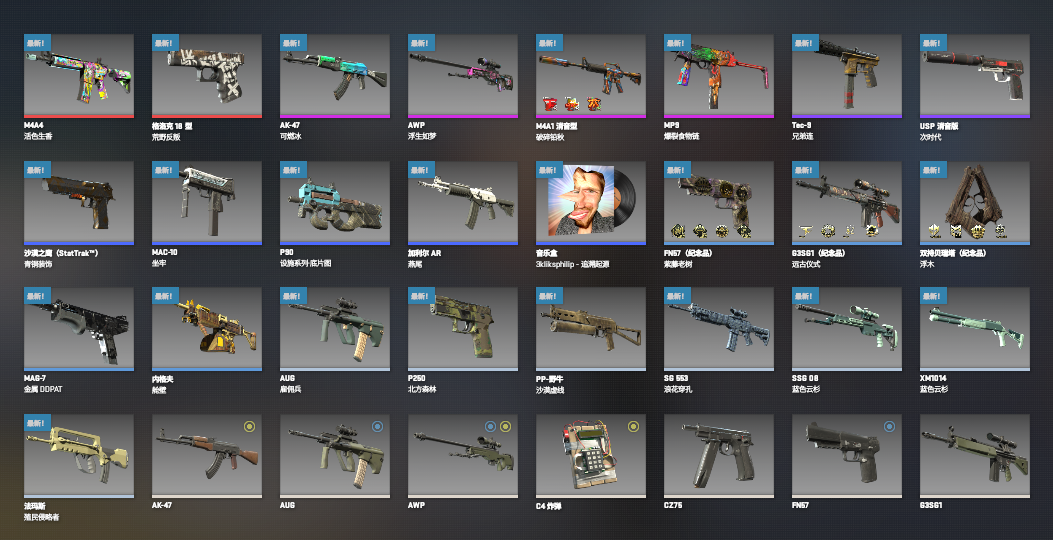Click the stickers applied on M4A1 消音型

(572, 104)
